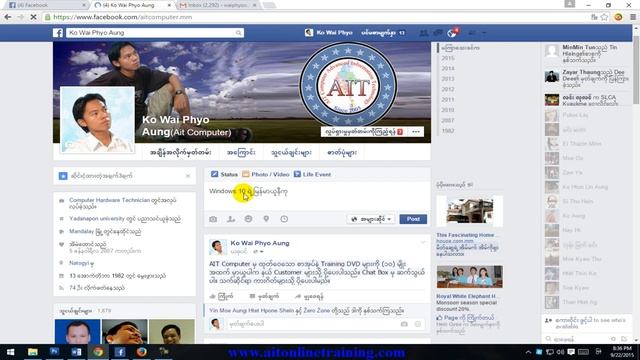This screenshot has height=360, width=640.
Task: Open the Friends tab under the cover photo
Action: tap(291, 152)
